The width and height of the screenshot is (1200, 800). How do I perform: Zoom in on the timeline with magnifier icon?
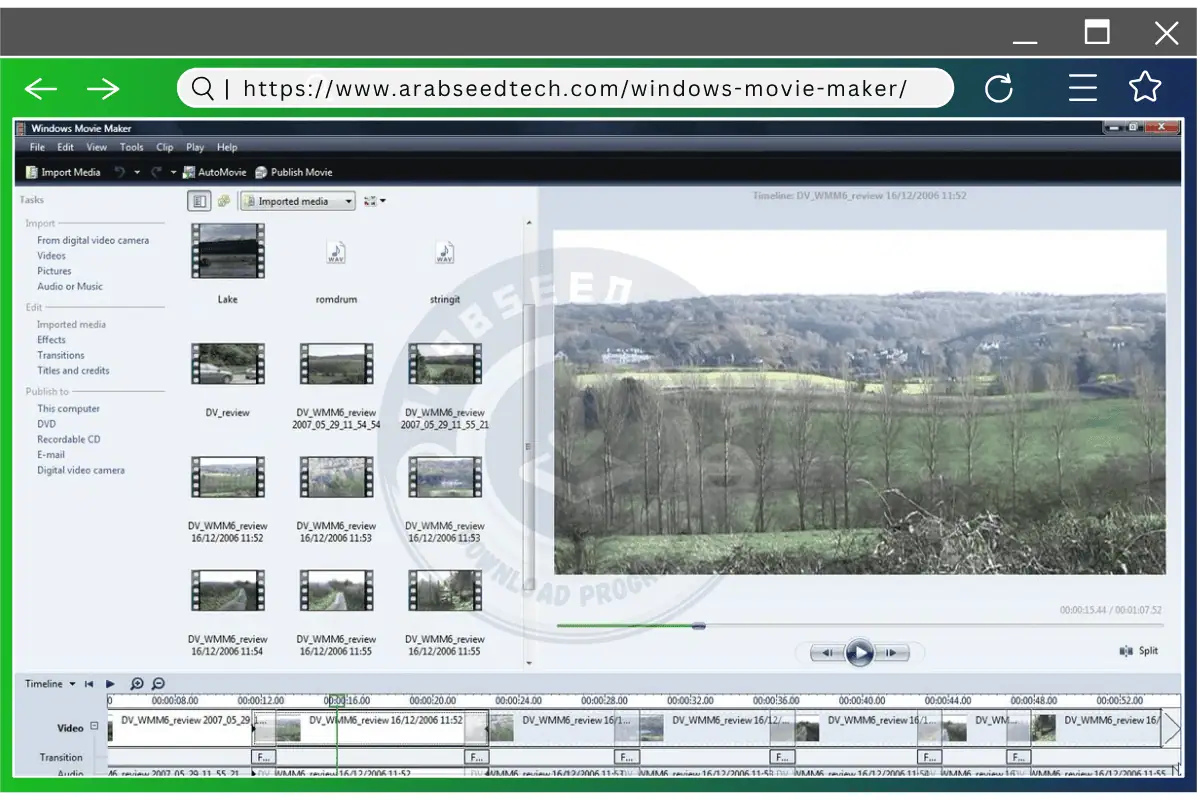pos(136,683)
